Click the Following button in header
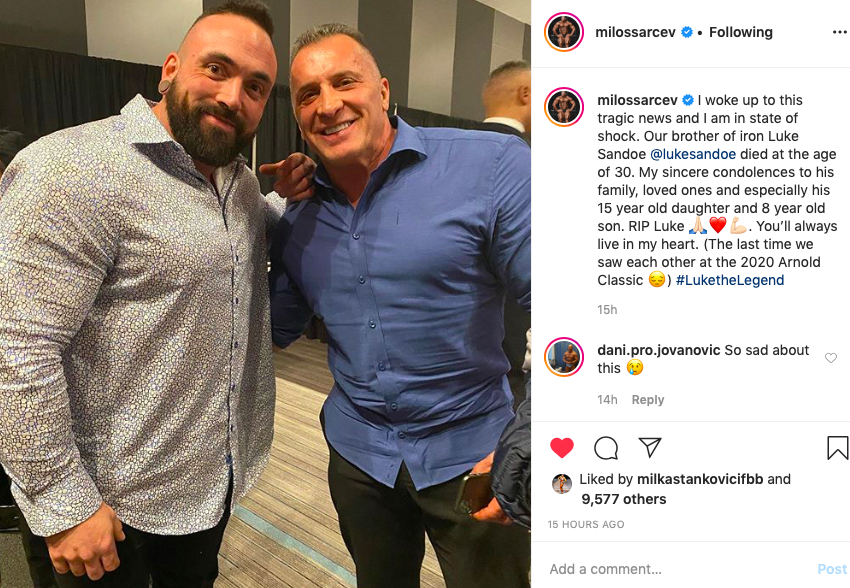 pyautogui.click(x=740, y=33)
